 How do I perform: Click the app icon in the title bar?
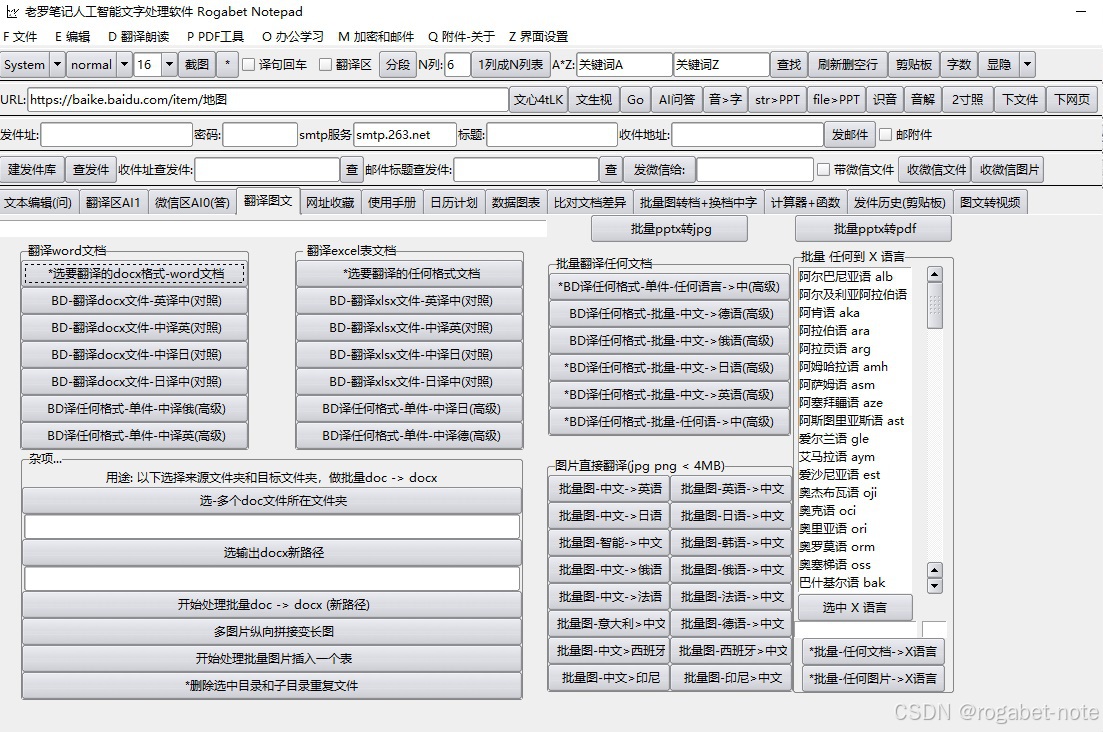point(11,12)
